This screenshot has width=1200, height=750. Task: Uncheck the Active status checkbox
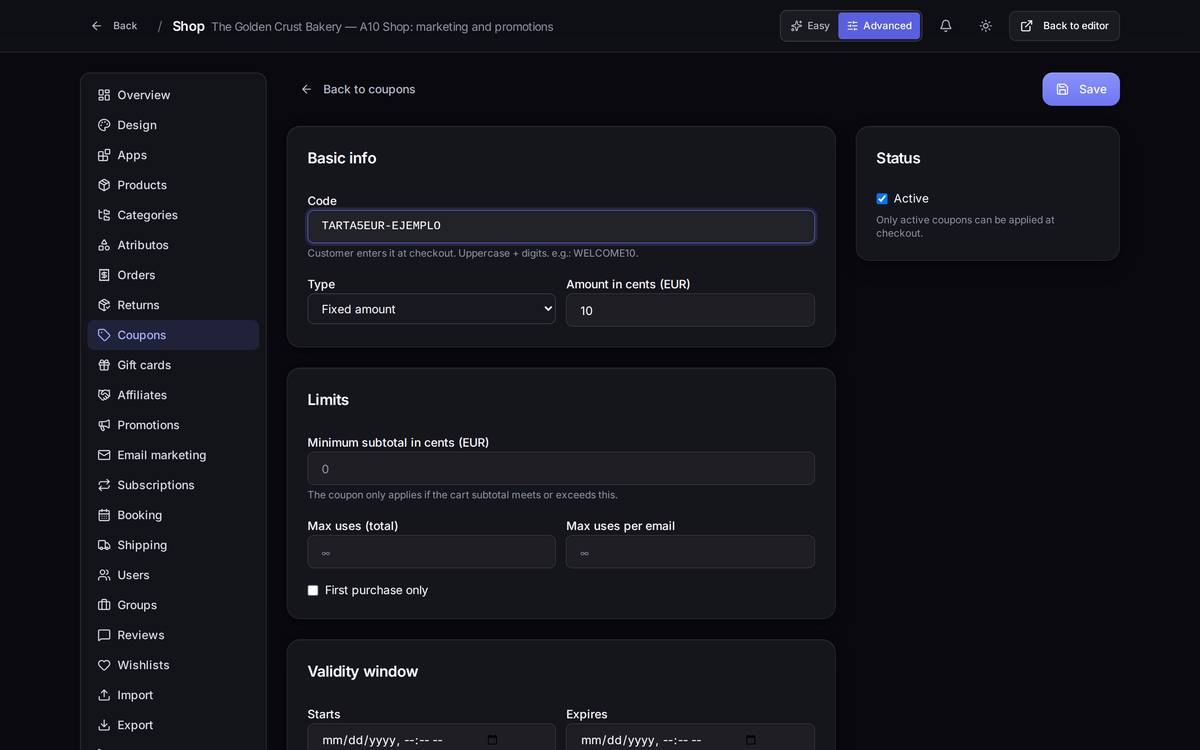[x=882, y=199]
